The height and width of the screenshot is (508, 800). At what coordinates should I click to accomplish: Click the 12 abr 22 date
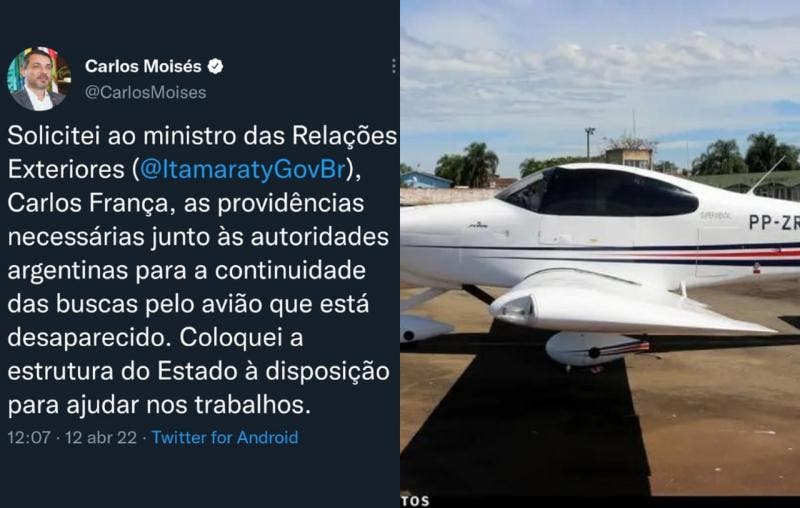[101, 438]
